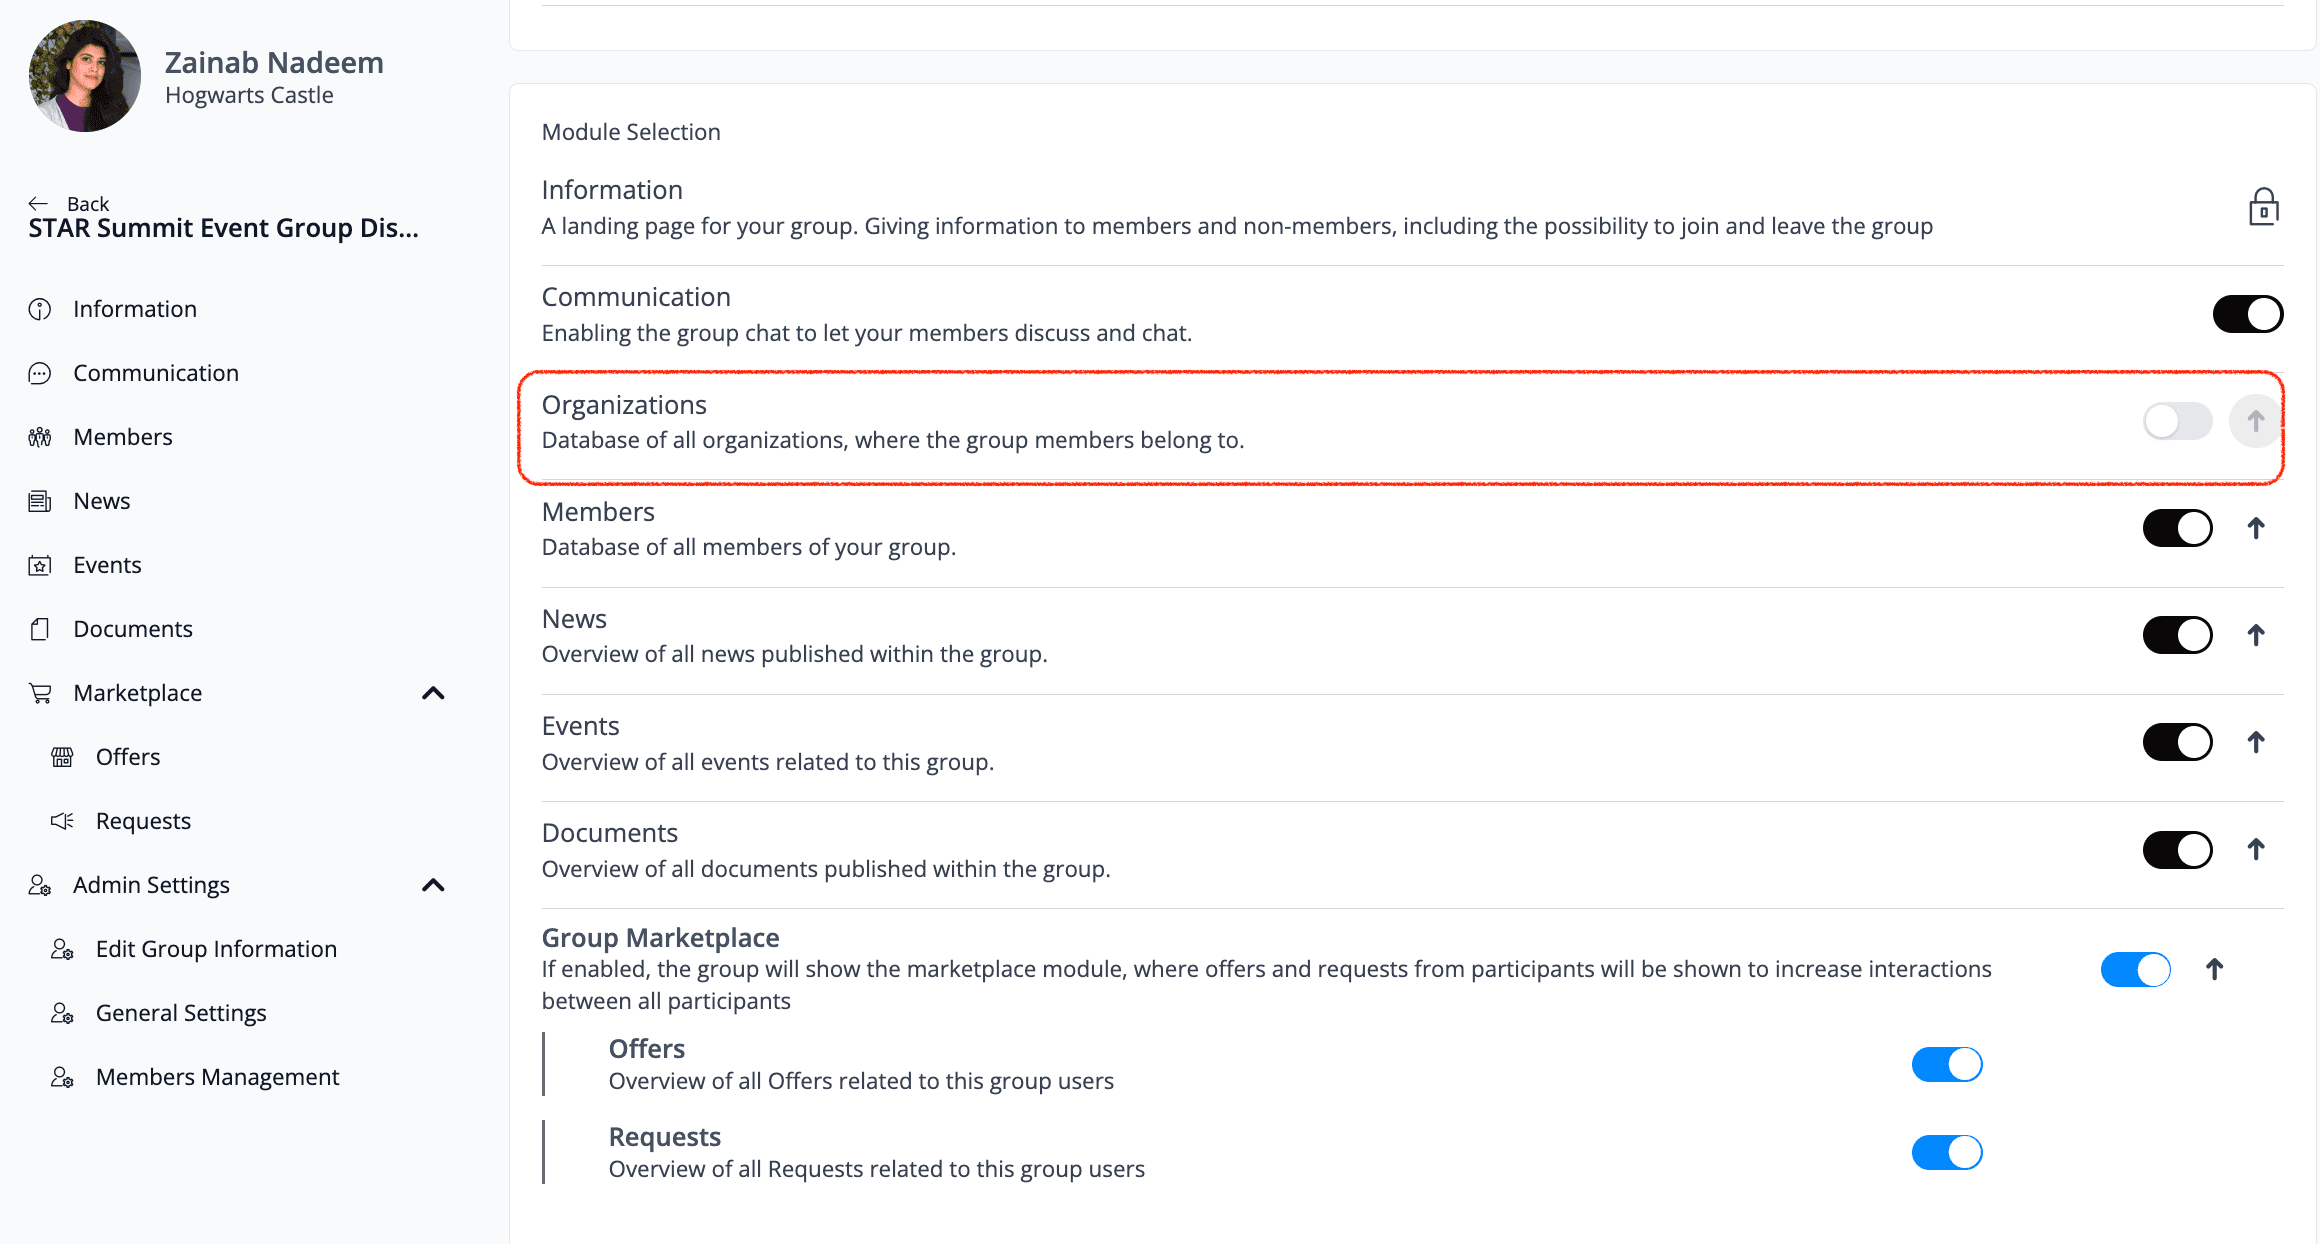Move Group Marketplace module up
The width and height of the screenshot is (2320, 1244).
coord(2214,969)
